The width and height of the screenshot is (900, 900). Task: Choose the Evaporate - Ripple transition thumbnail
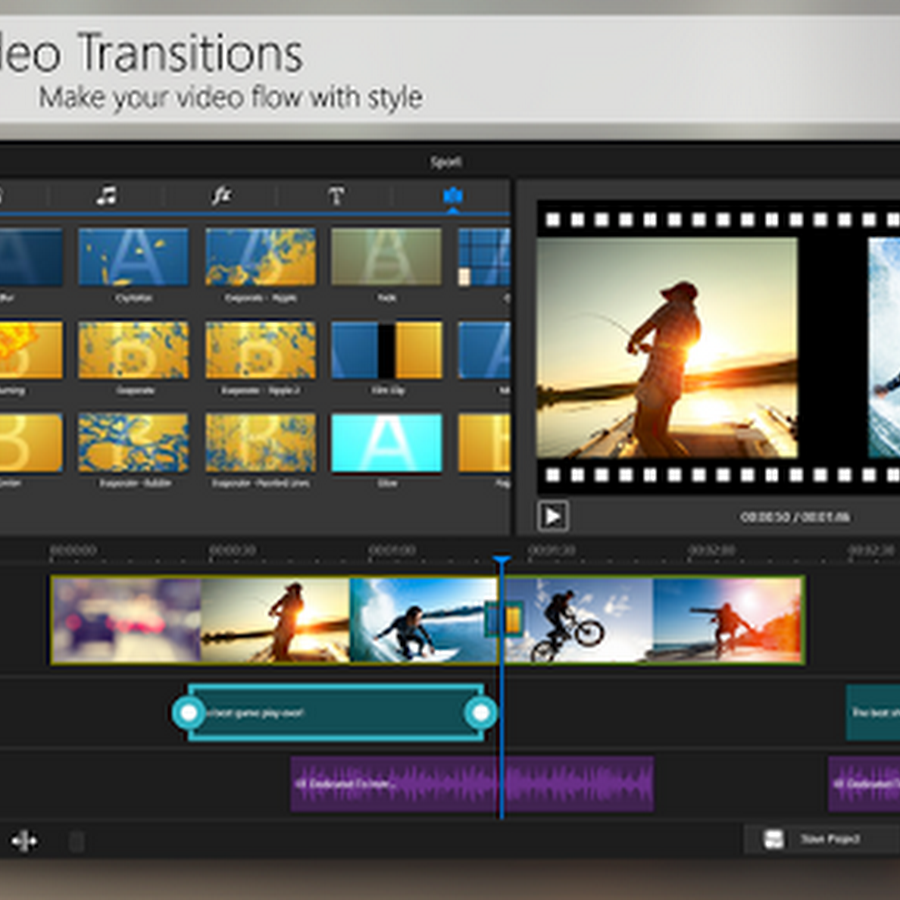coord(260,257)
